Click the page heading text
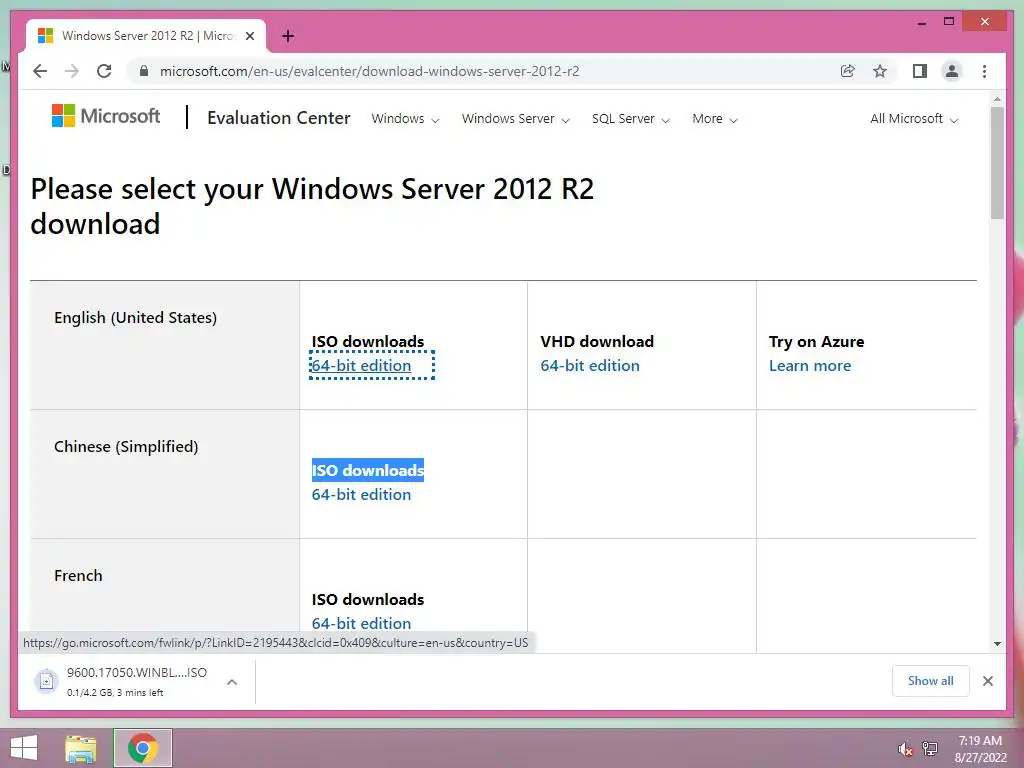The image size is (1024, 768). click(312, 206)
